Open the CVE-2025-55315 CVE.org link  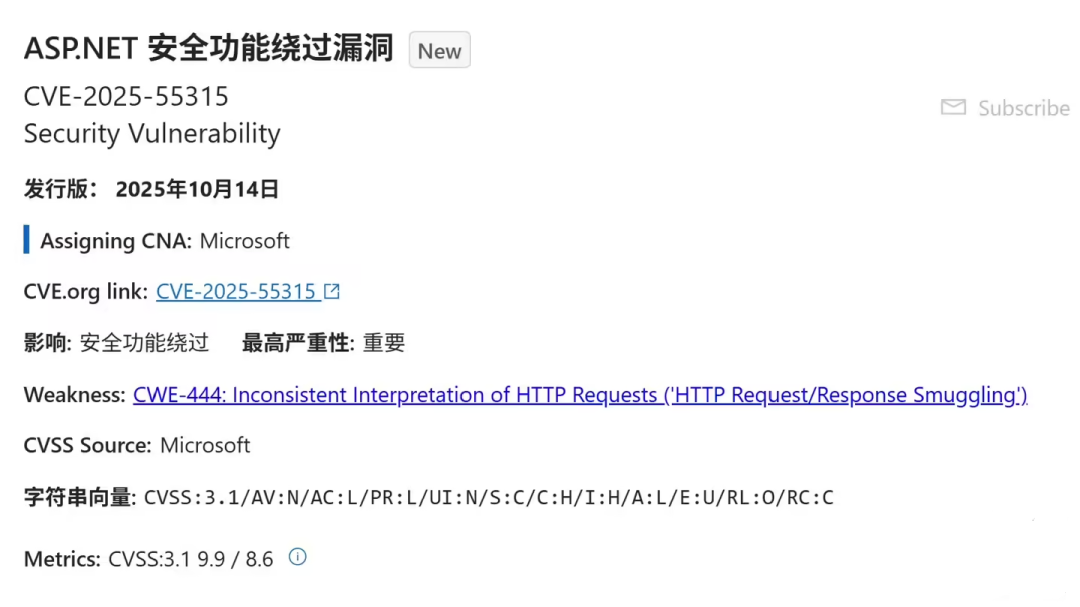tap(236, 291)
